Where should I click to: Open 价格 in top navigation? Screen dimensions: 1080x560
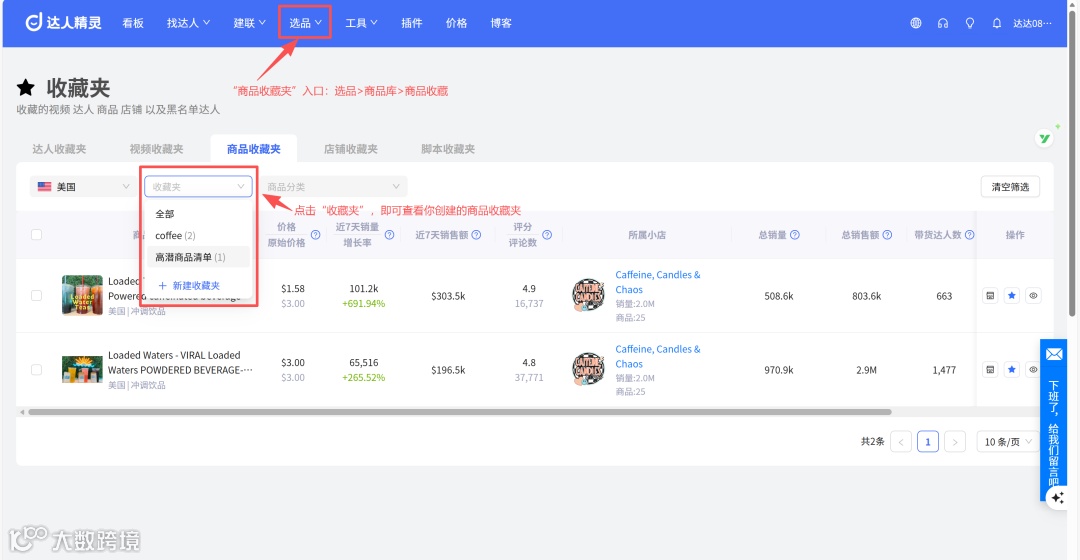pyautogui.click(x=456, y=23)
